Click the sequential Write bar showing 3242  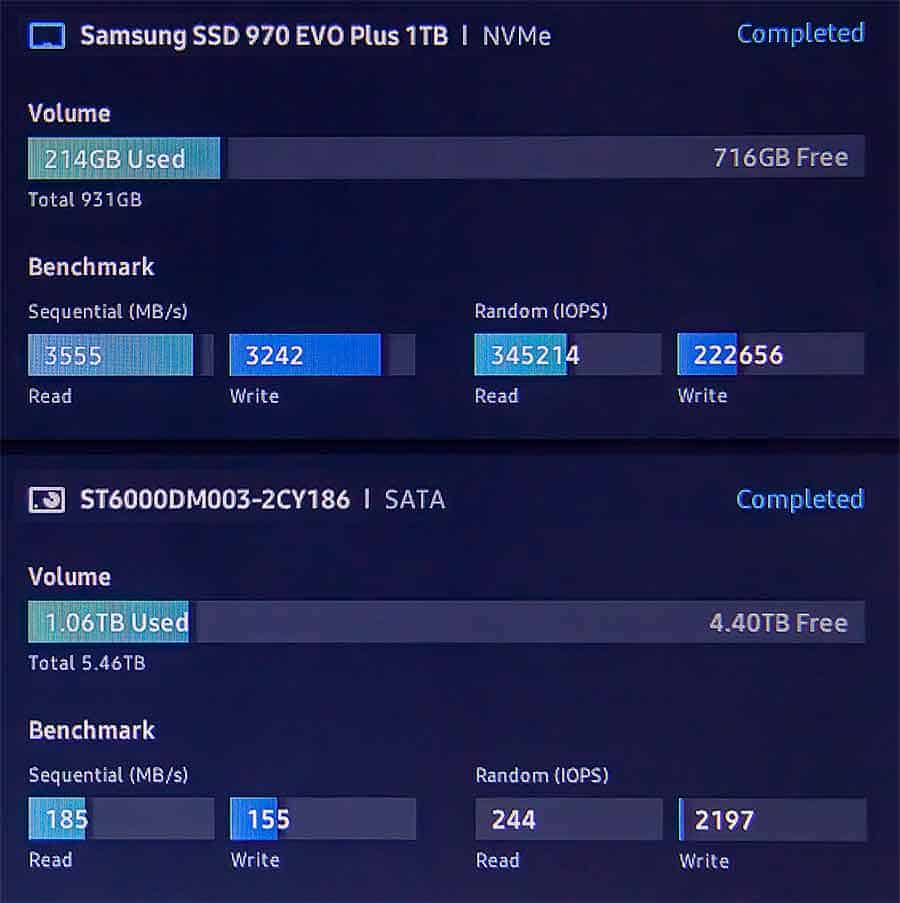(x=305, y=354)
